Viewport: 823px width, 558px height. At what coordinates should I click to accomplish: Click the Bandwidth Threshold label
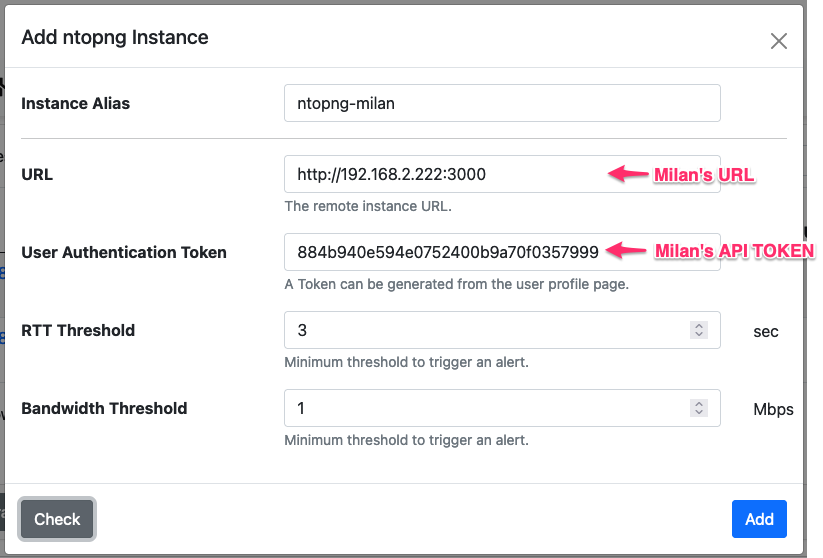pyautogui.click(x=104, y=408)
